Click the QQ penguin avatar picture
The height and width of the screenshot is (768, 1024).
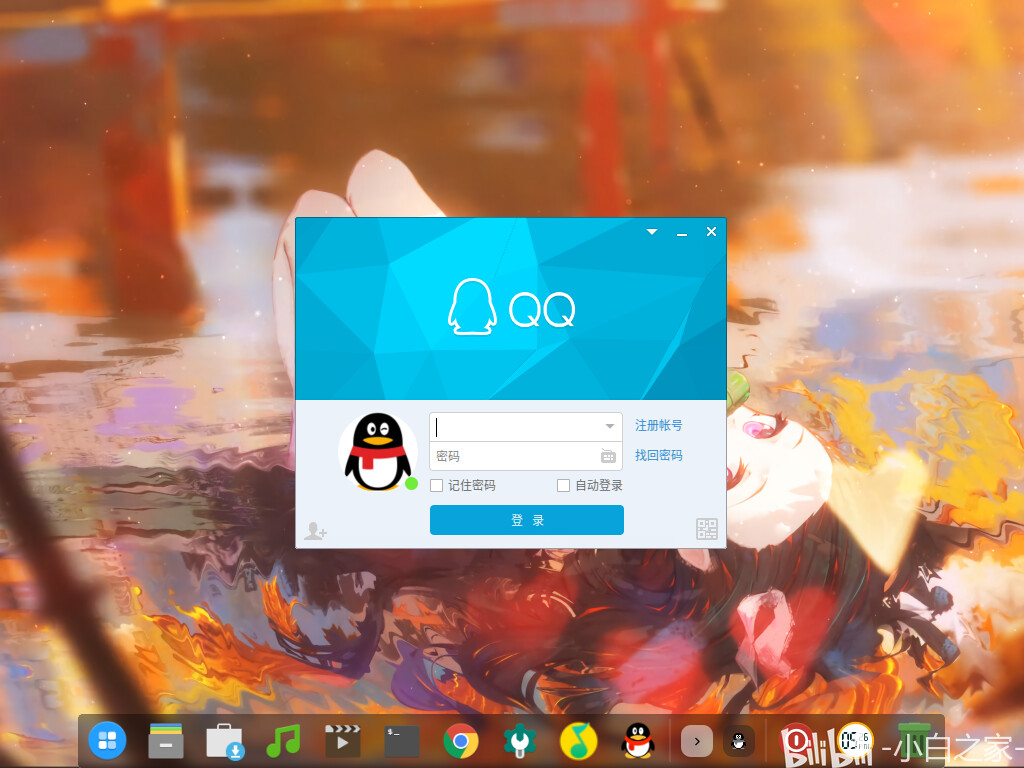[x=378, y=452]
